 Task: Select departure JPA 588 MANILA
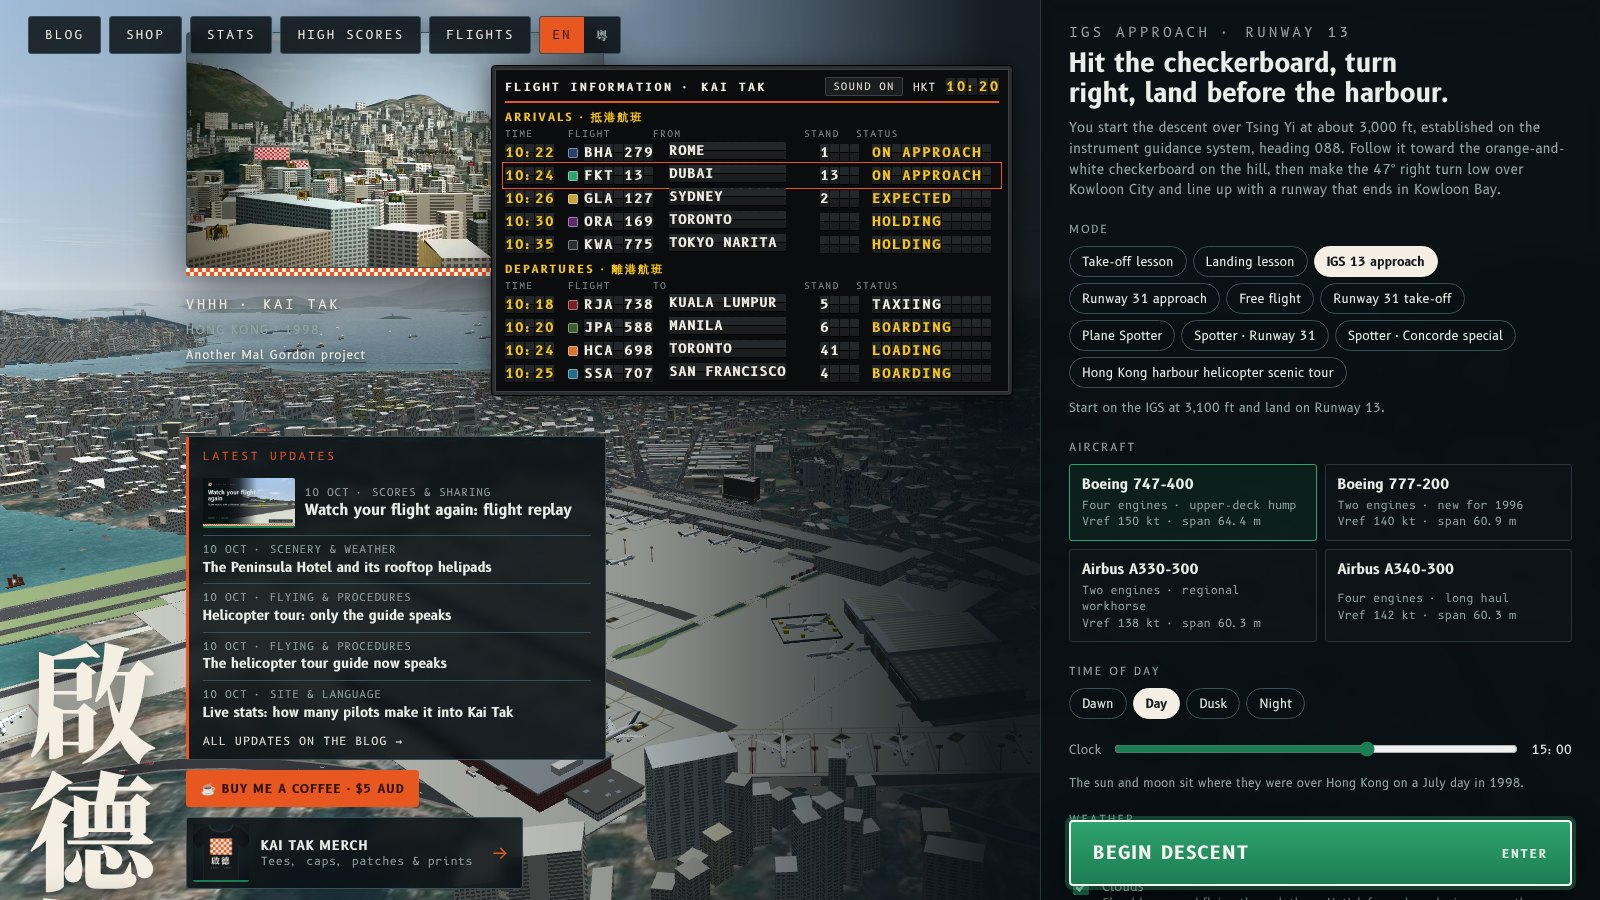point(751,327)
